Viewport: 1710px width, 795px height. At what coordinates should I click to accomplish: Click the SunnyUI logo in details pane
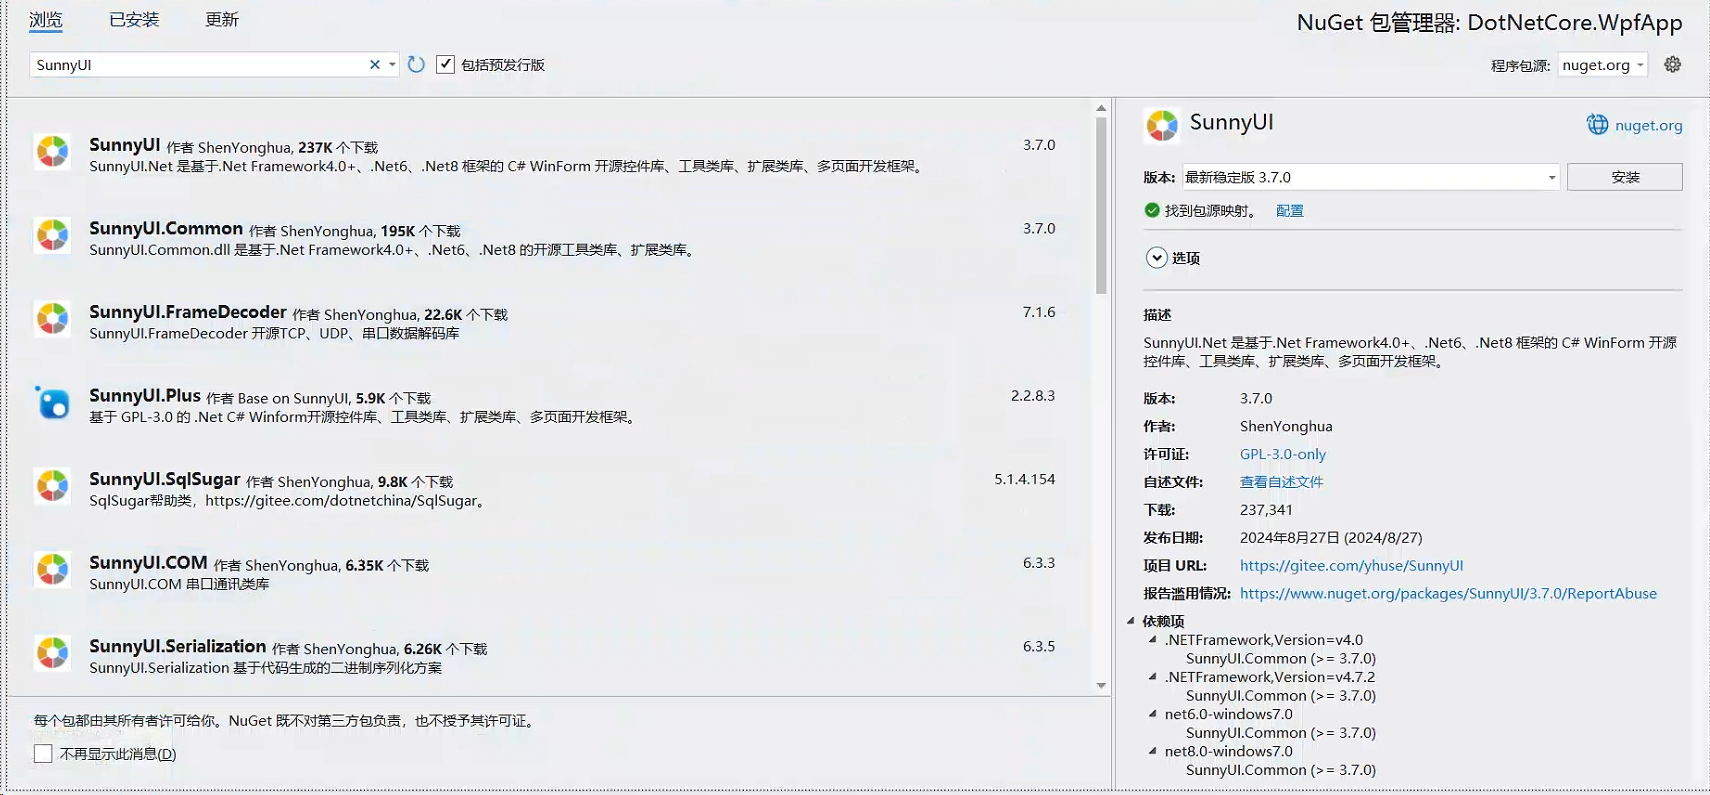pos(1161,125)
